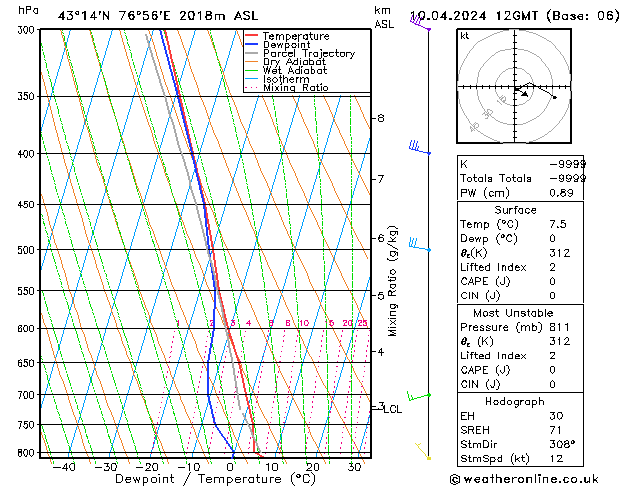The image size is (629, 486).
Task: Click the CAPE (J) label under Surface
Action: tap(485, 281)
